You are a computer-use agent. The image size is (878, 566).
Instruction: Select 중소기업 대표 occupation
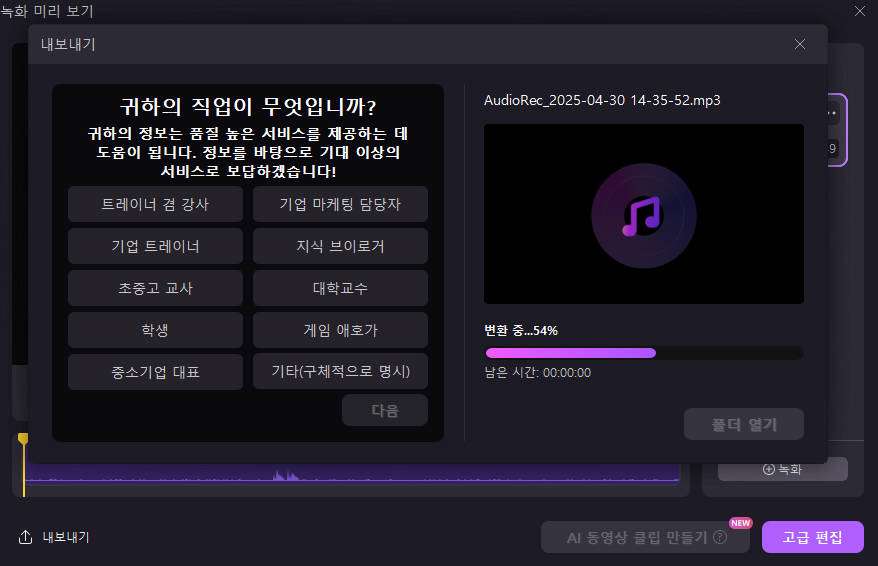click(155, 372)
